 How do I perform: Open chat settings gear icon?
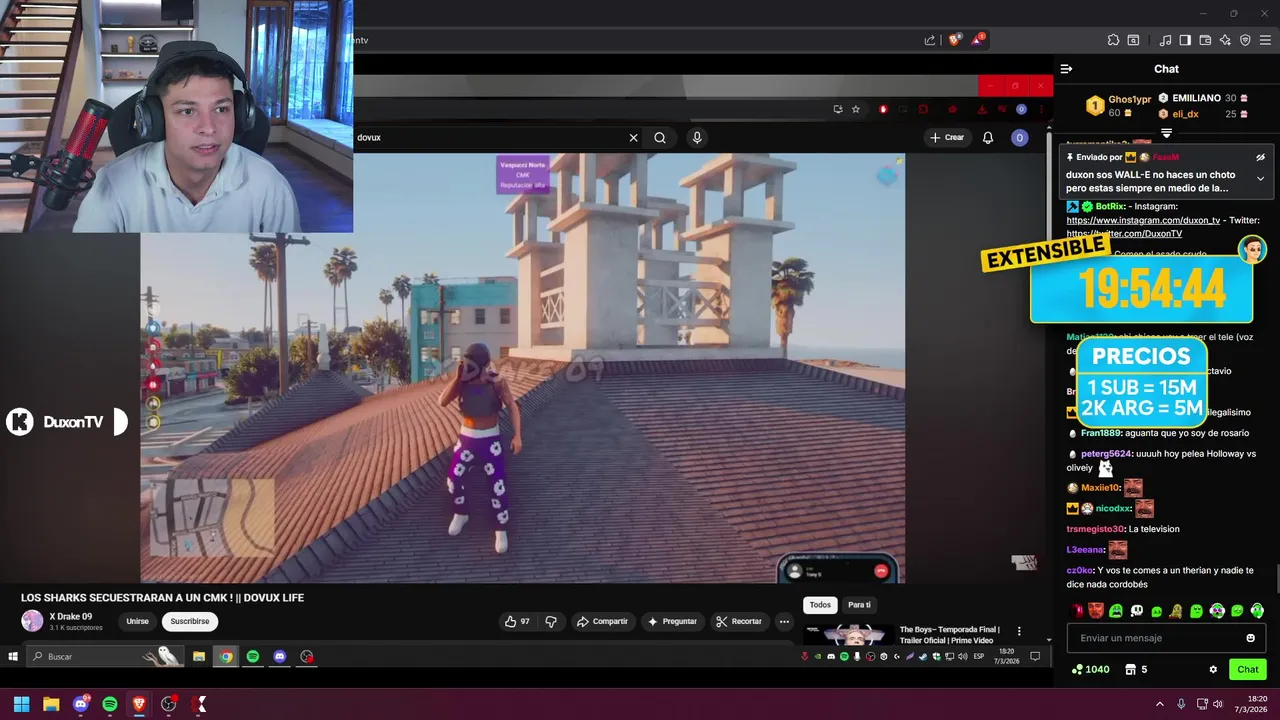1213,669
